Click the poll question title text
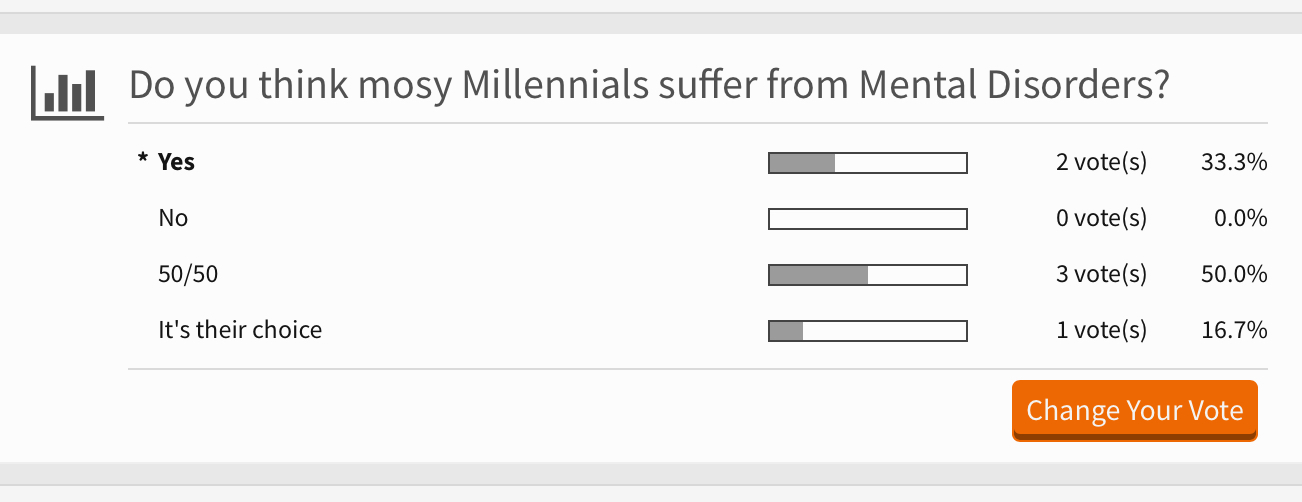 pos(650,87)
